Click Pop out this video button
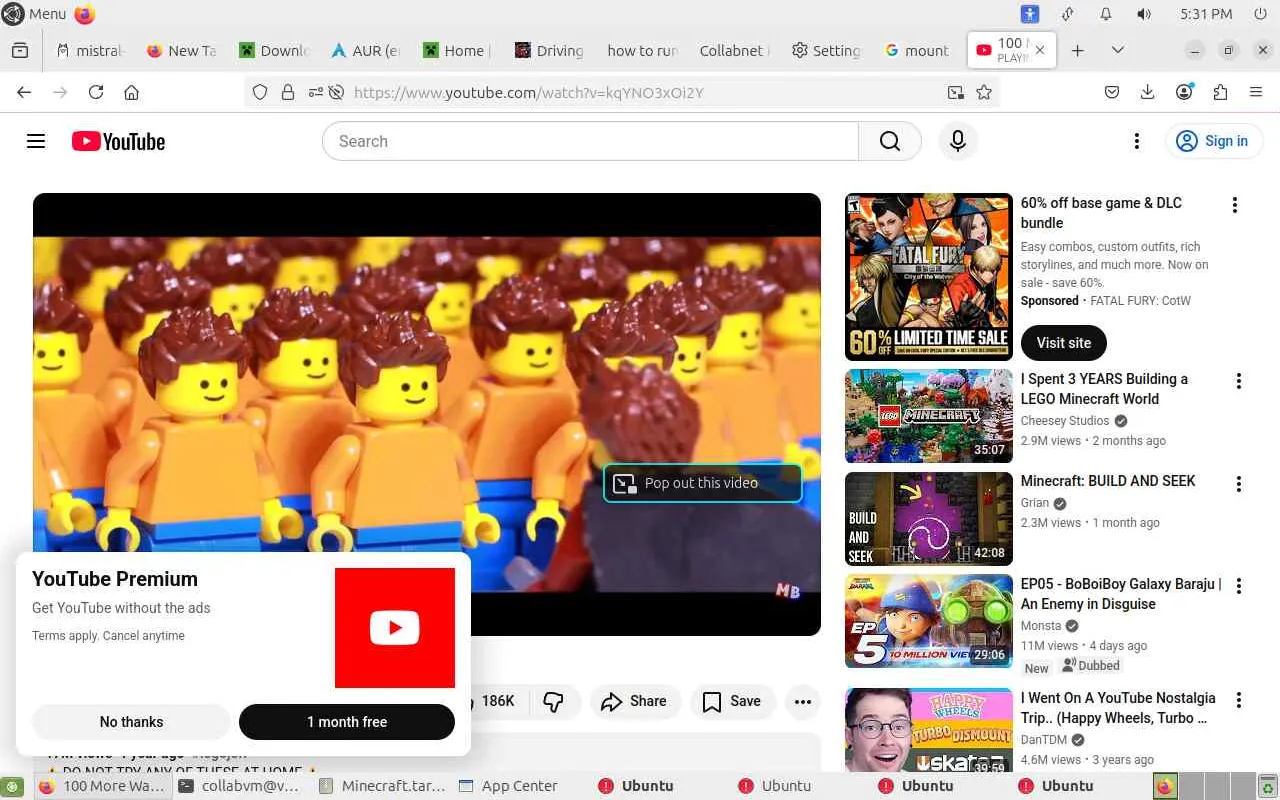The image size is (1280, 800). [x=702, y=483]
